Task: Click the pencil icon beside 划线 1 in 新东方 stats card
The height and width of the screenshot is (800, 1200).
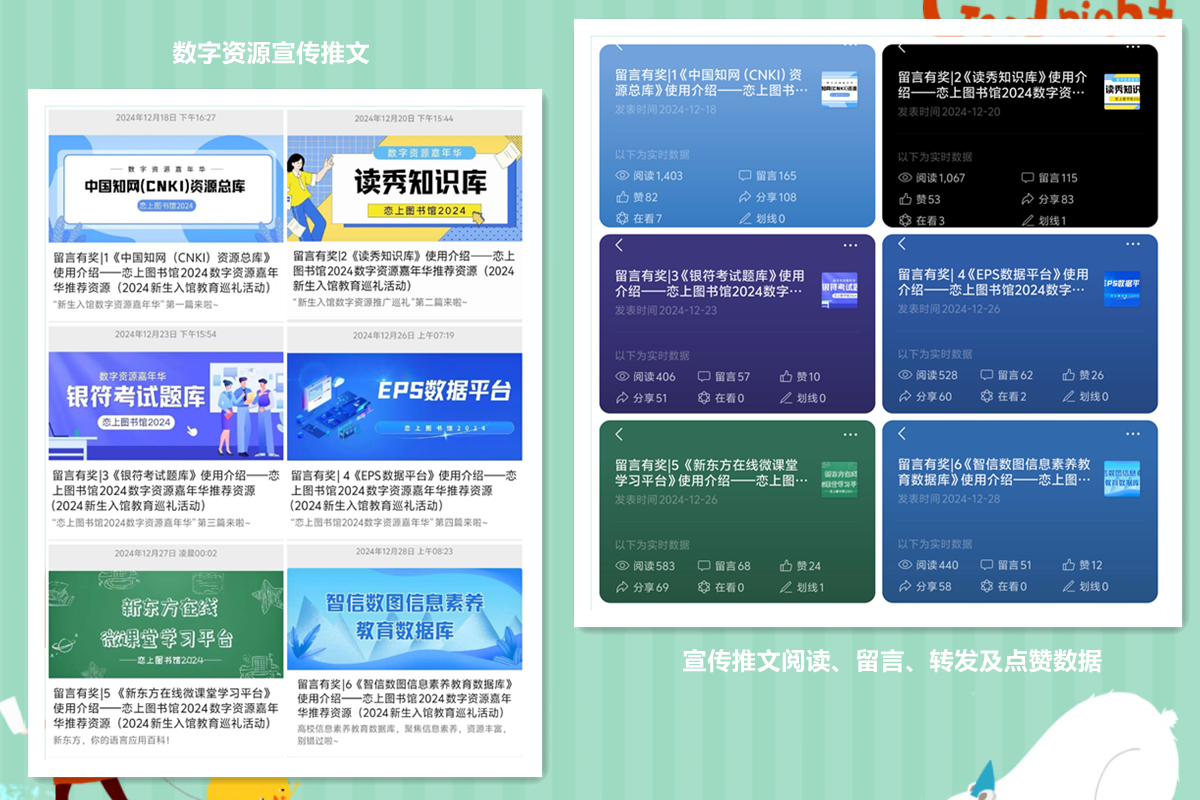Action: [786, 587]
